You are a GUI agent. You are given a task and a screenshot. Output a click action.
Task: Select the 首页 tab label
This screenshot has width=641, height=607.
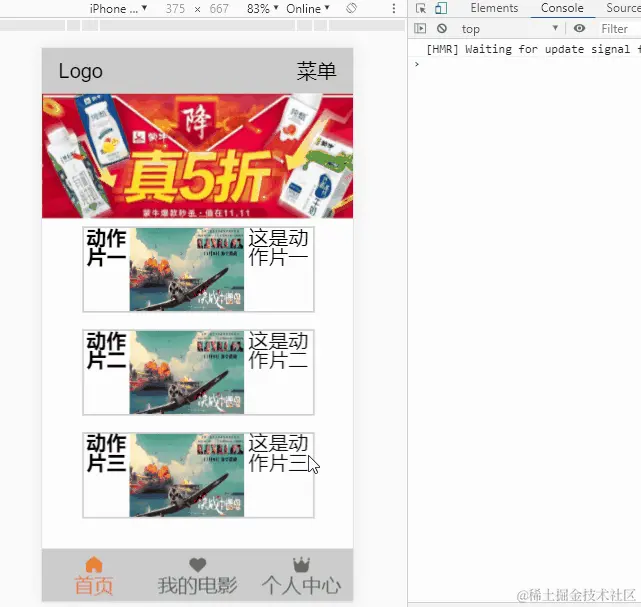pos(94,585)
